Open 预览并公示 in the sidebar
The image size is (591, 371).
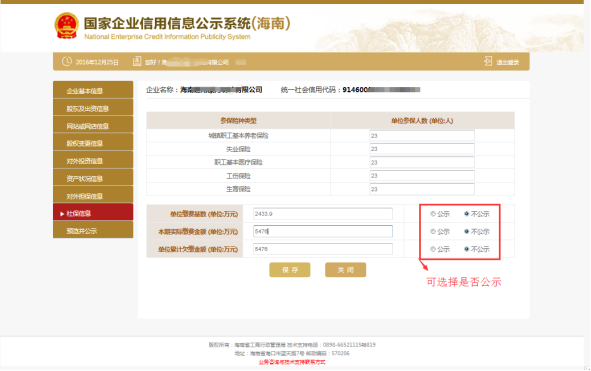(x=93, y=230)
